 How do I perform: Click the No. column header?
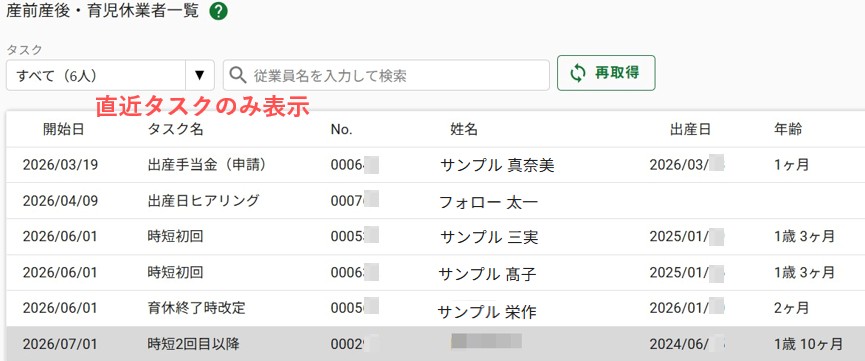pyautogui.click(x=341, y=130)
